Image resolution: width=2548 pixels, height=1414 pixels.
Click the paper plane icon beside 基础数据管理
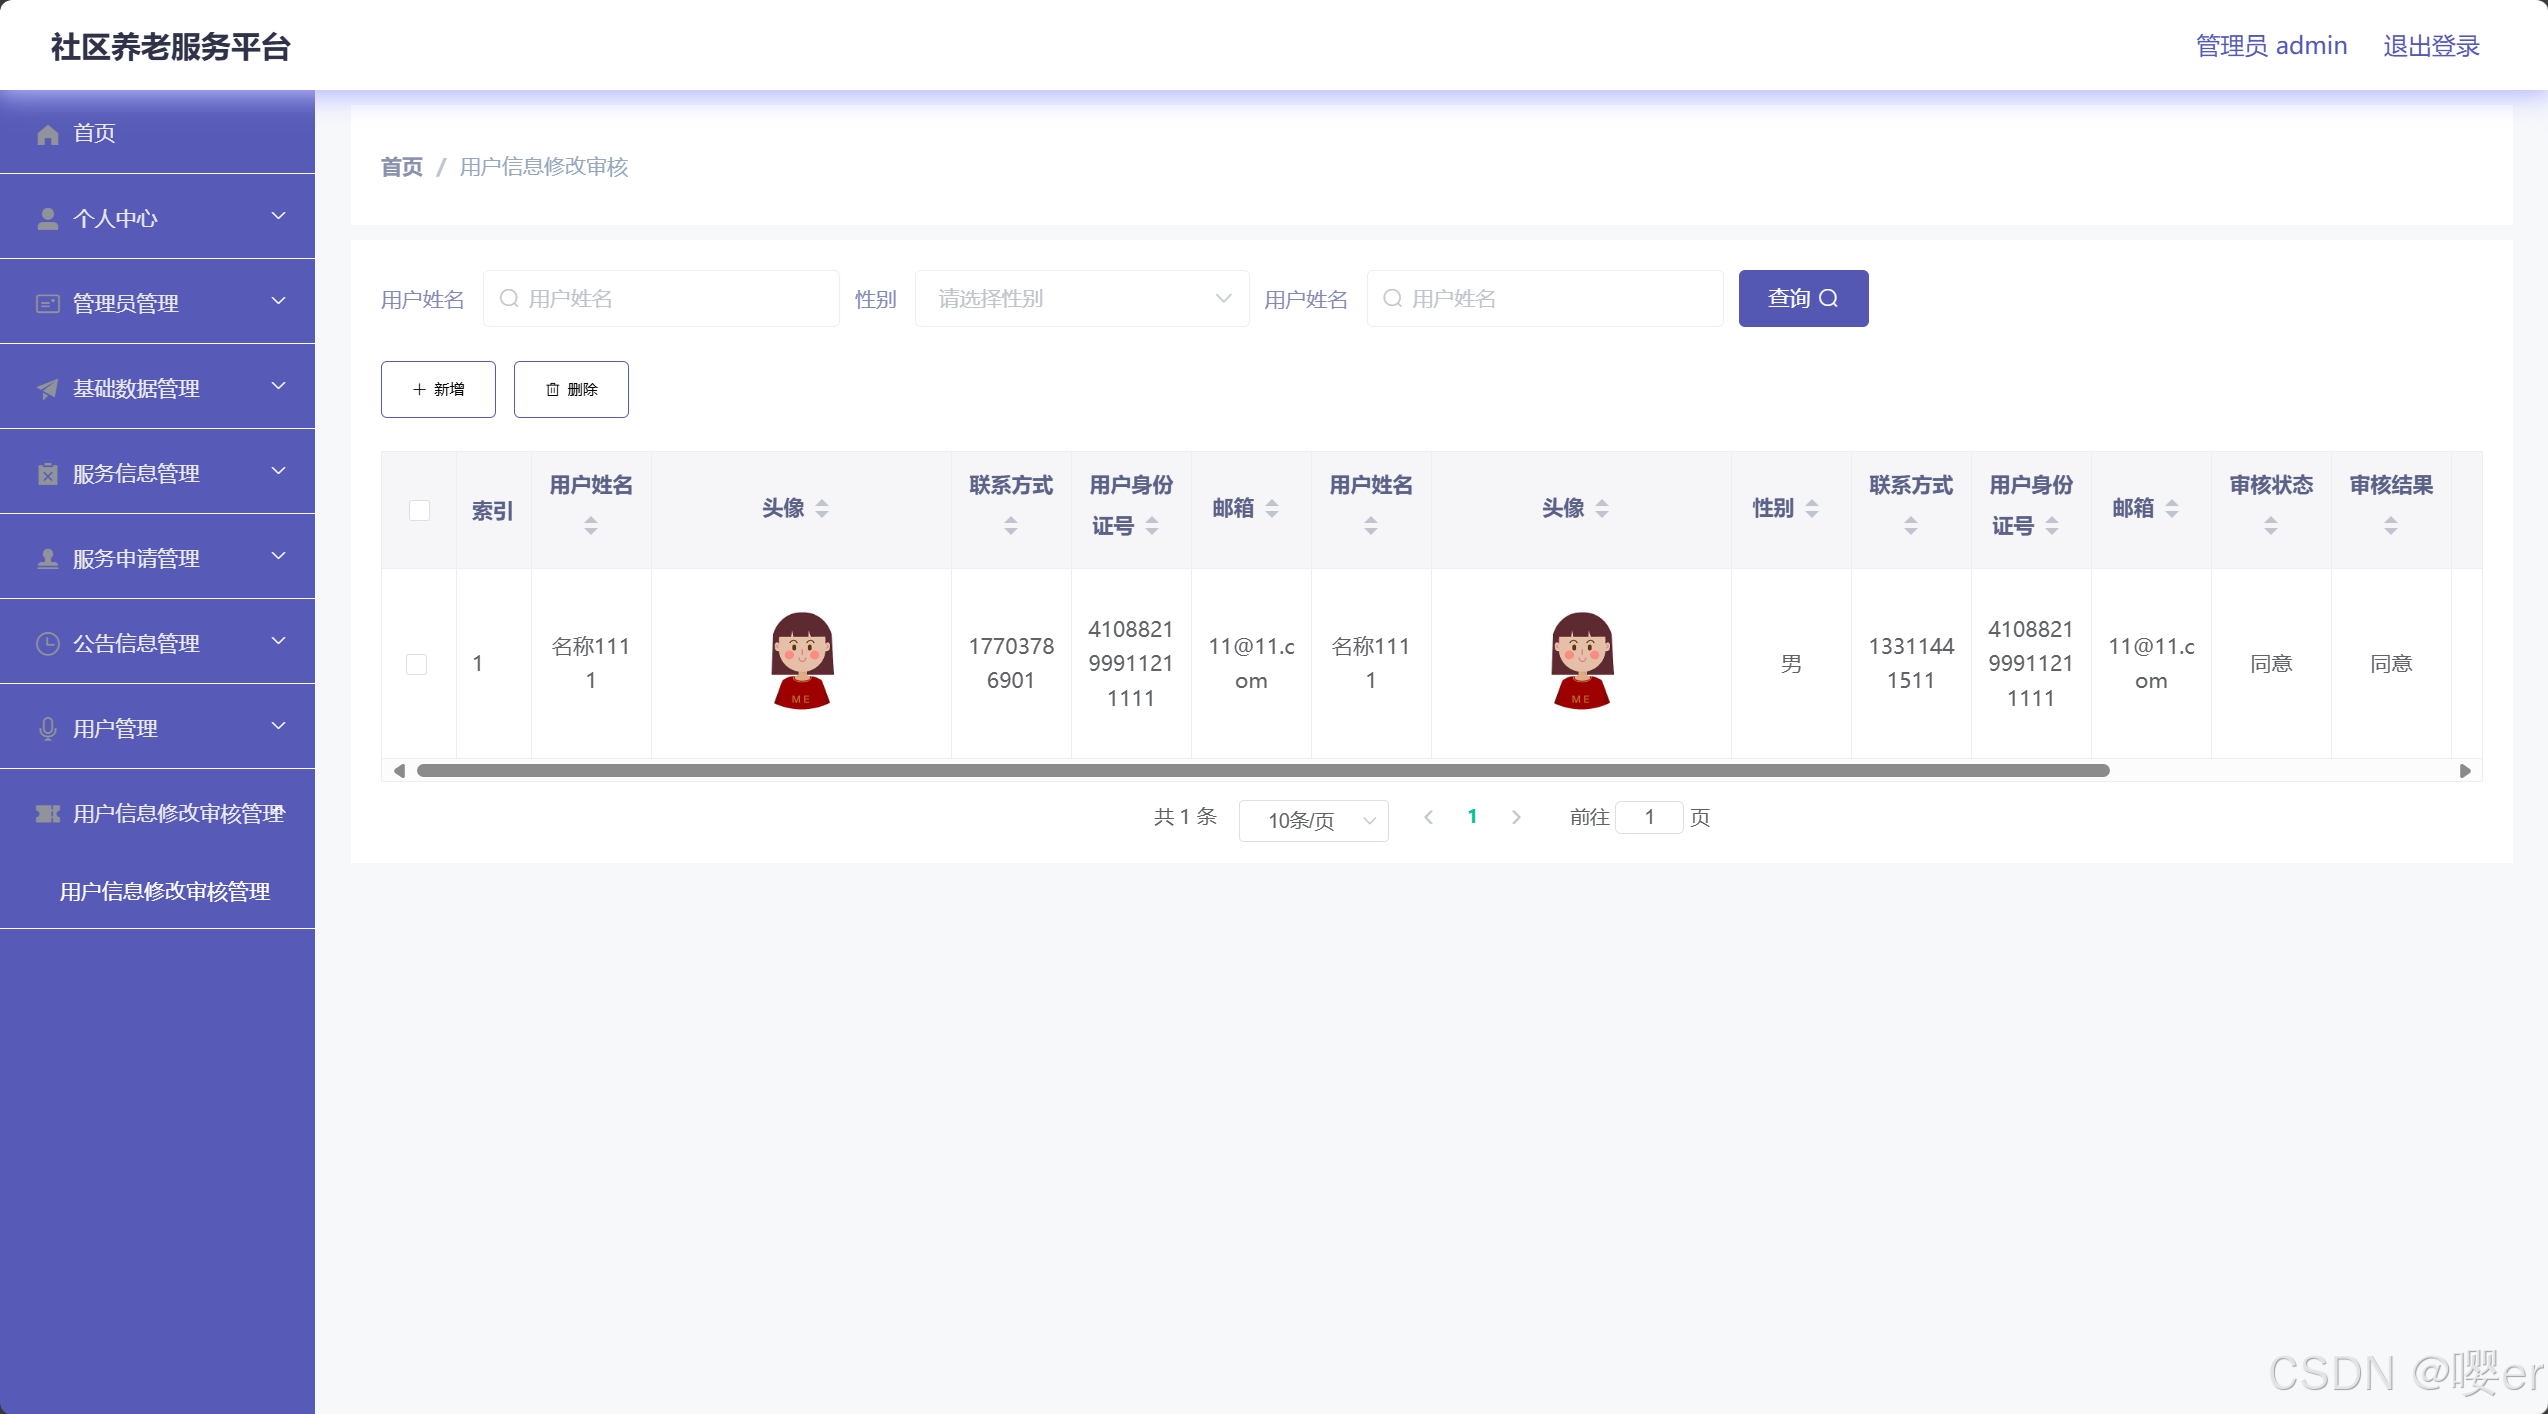pos(47,389)
